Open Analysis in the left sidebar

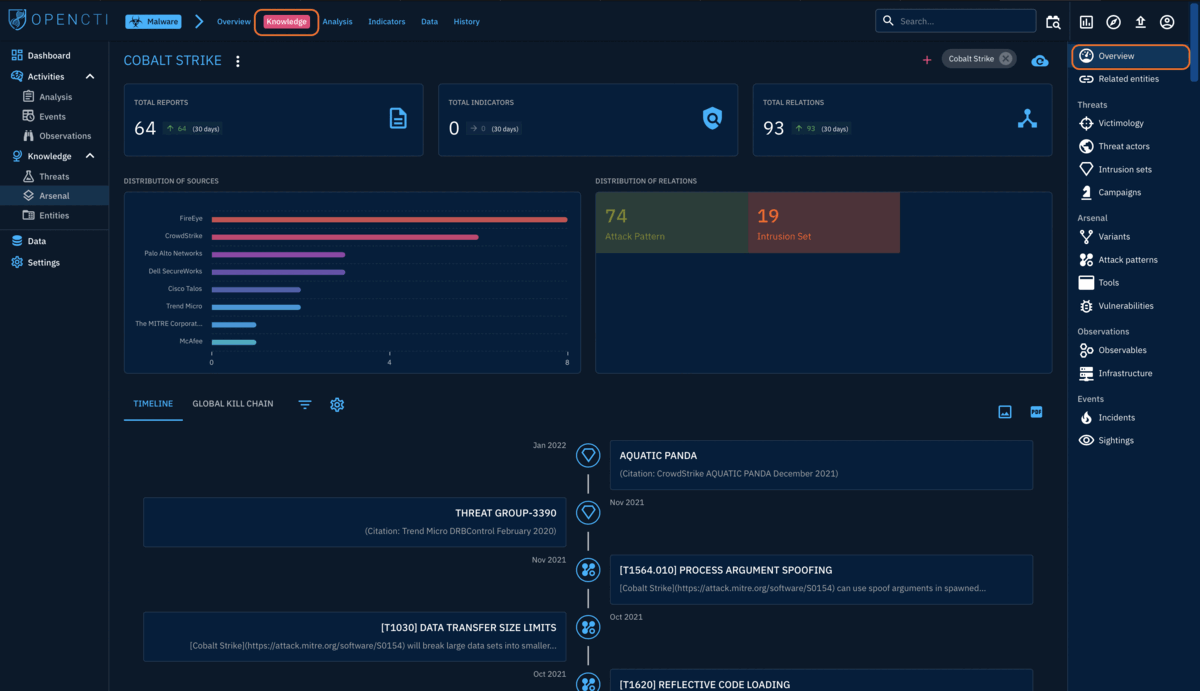54,97
